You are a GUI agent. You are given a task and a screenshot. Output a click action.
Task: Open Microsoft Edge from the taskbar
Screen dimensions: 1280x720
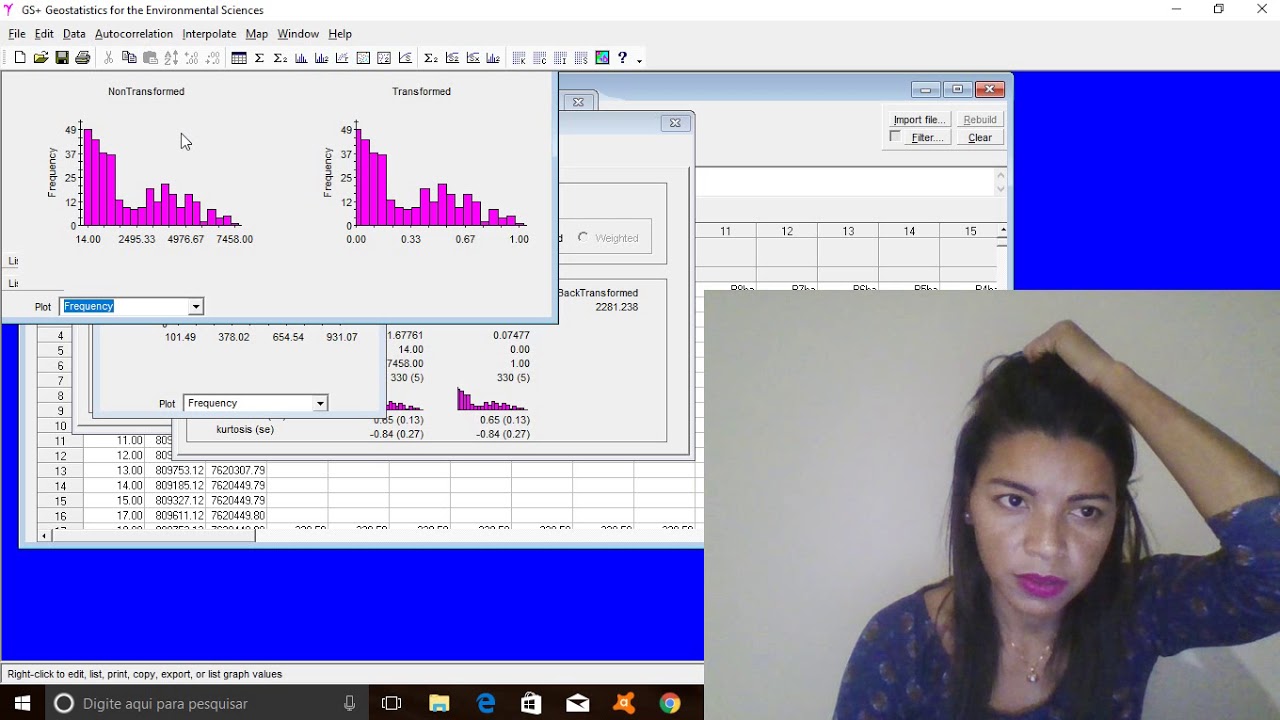486,703
